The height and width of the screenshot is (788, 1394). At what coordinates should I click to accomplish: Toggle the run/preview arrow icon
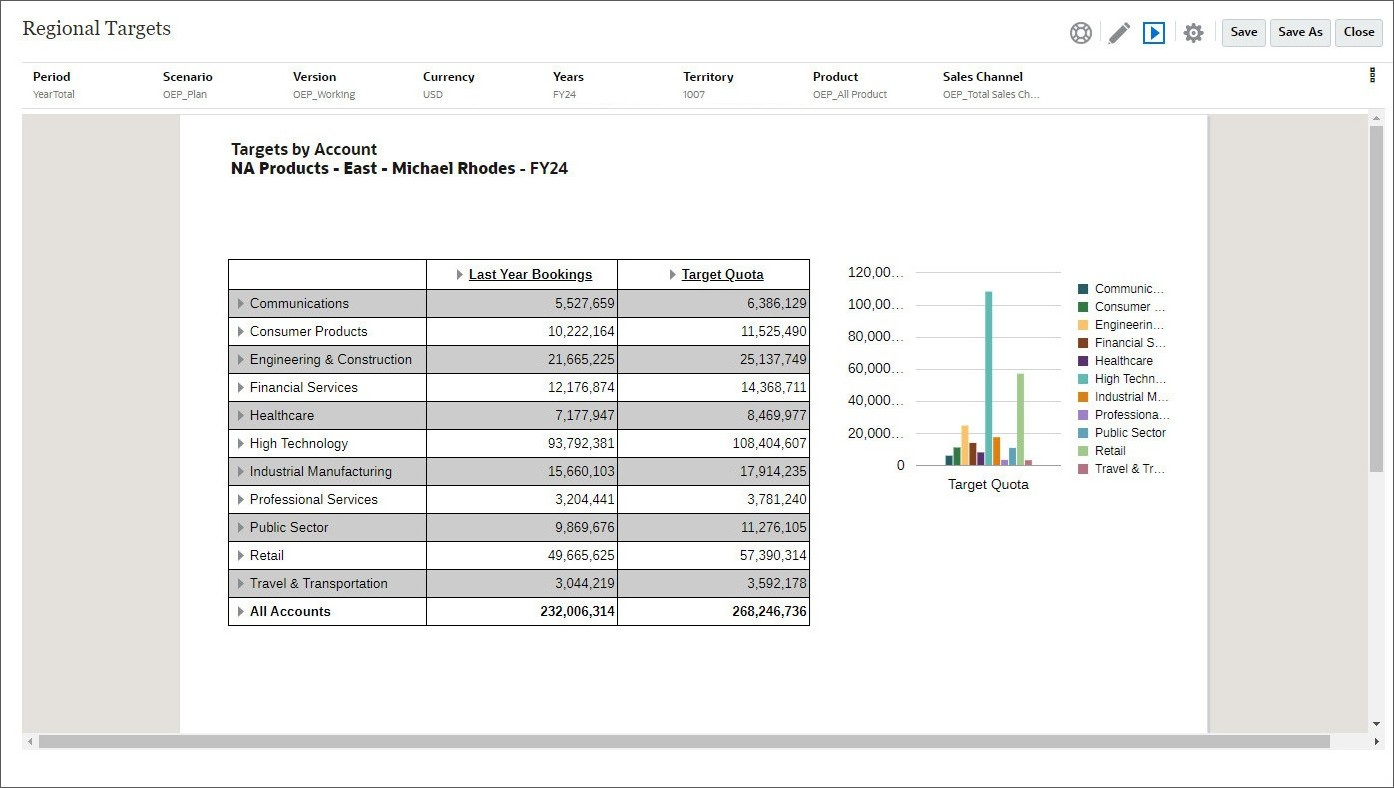pos(1155,32)
